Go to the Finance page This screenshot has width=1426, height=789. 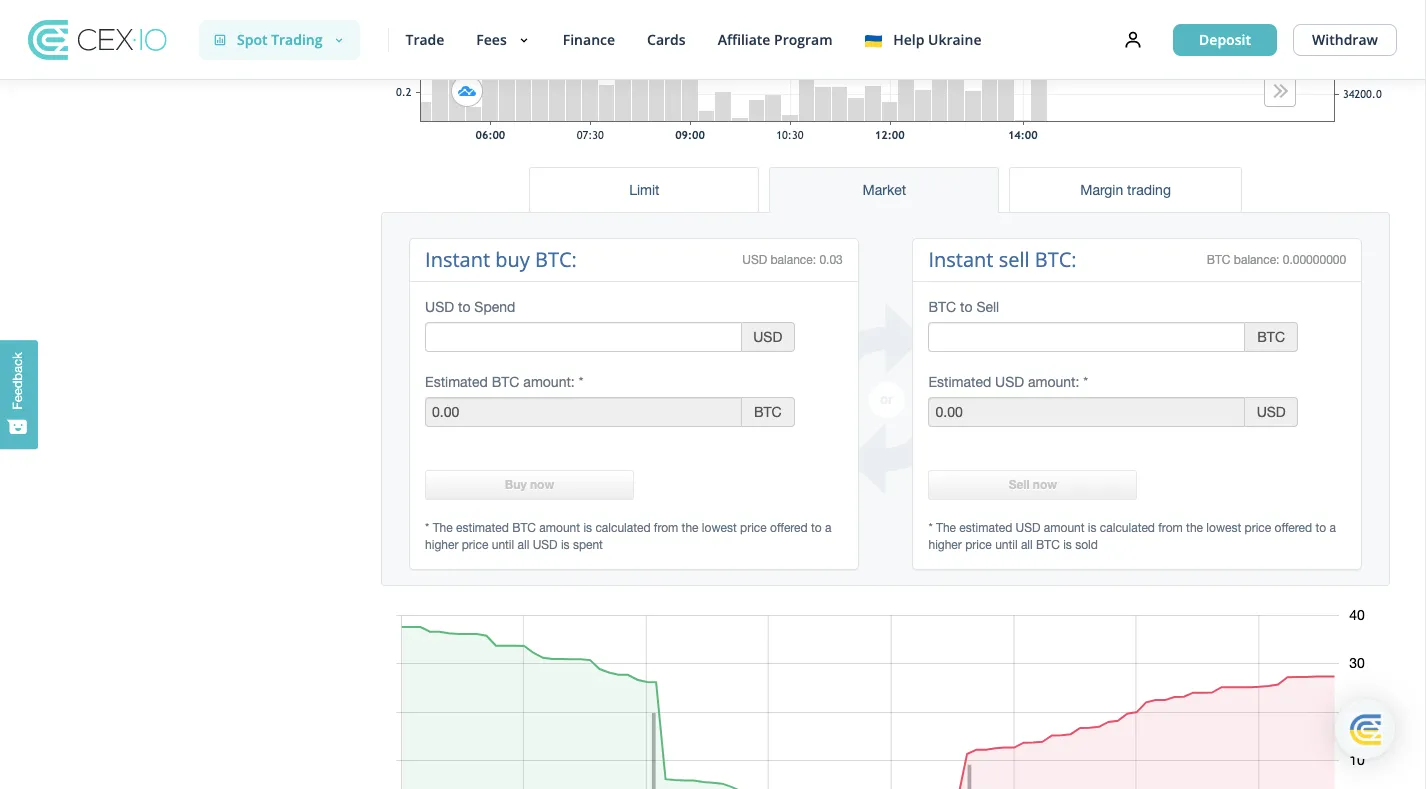coord(588,40)
